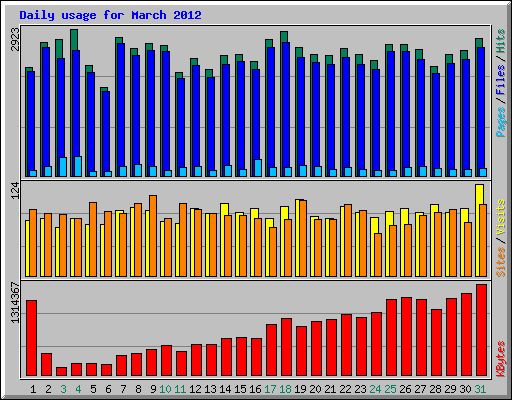Click the orange sites bar for day 9

[x=153, y=236]
